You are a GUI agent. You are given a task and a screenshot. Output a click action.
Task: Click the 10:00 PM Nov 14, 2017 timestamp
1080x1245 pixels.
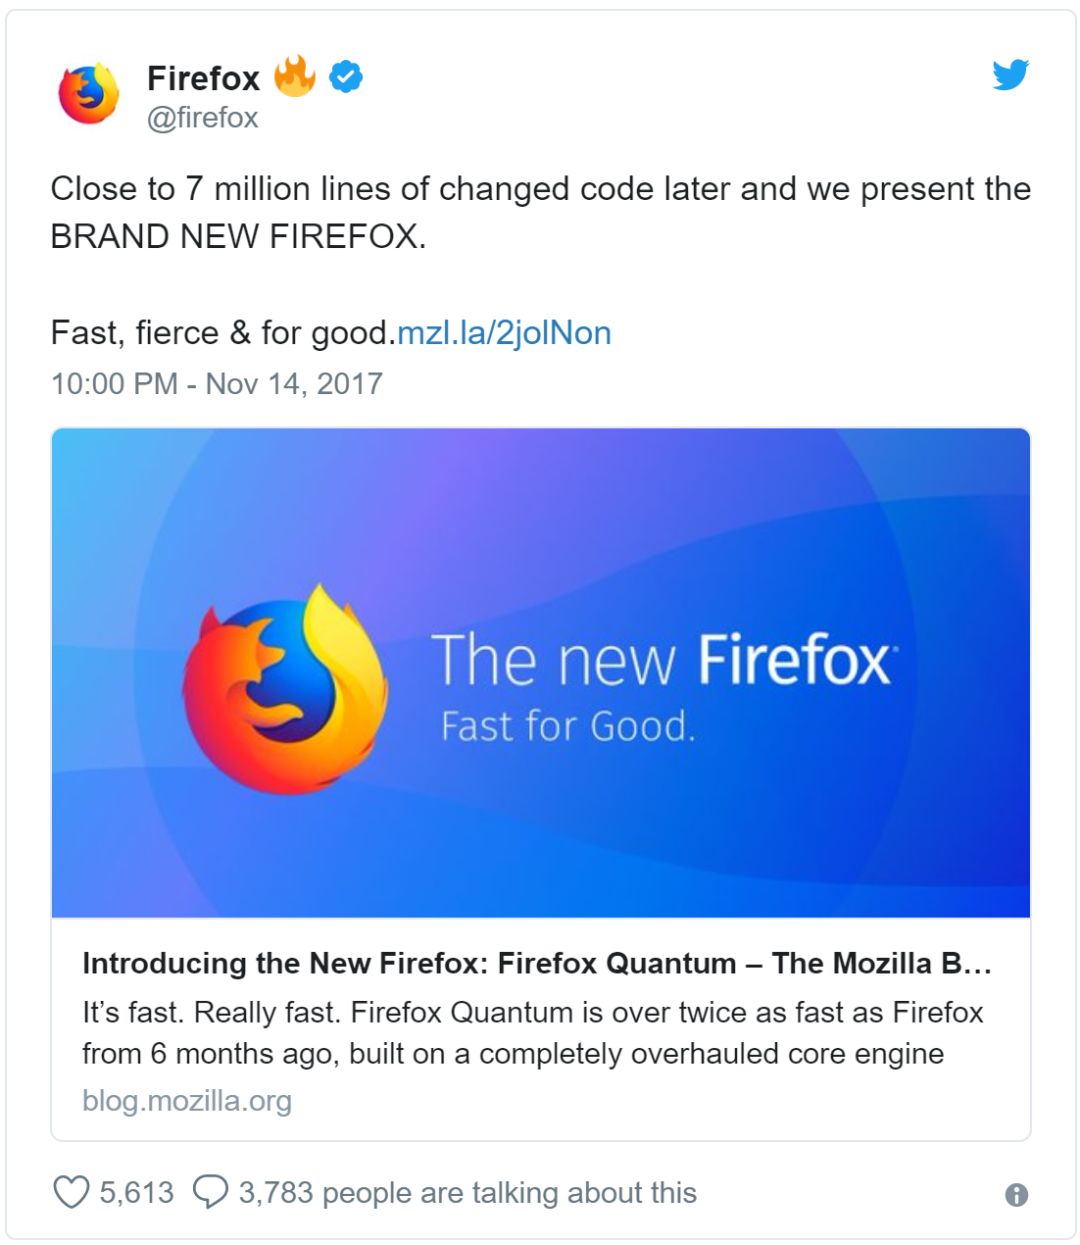coord(217,384)
